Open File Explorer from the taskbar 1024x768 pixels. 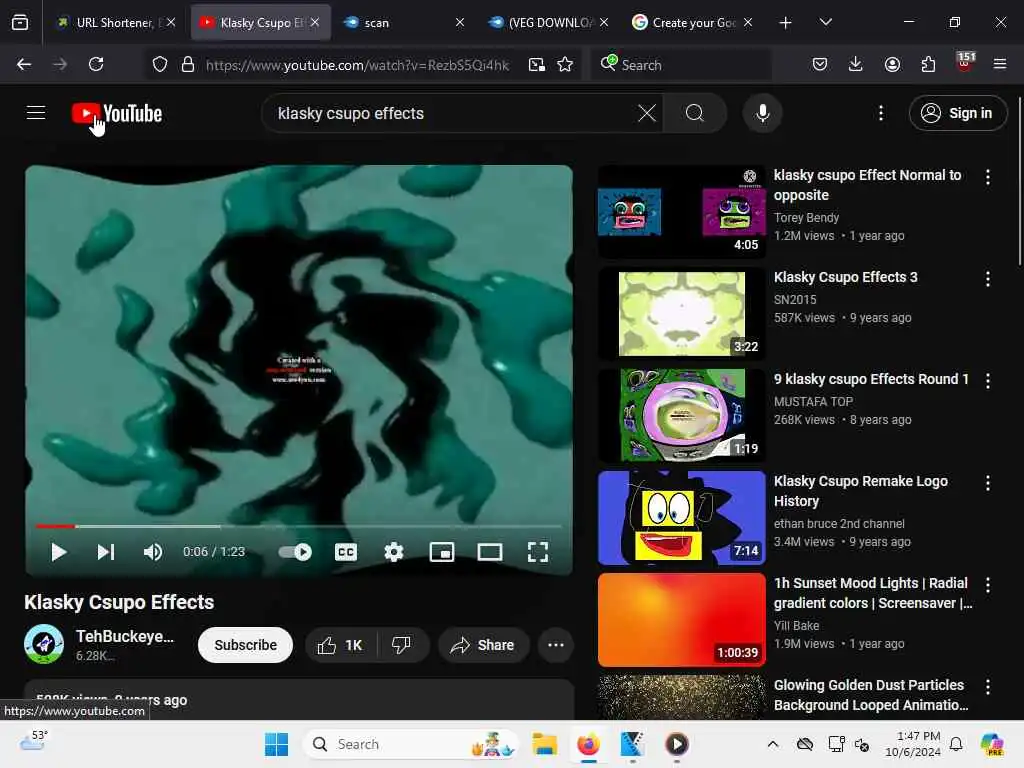coord(544,744)
